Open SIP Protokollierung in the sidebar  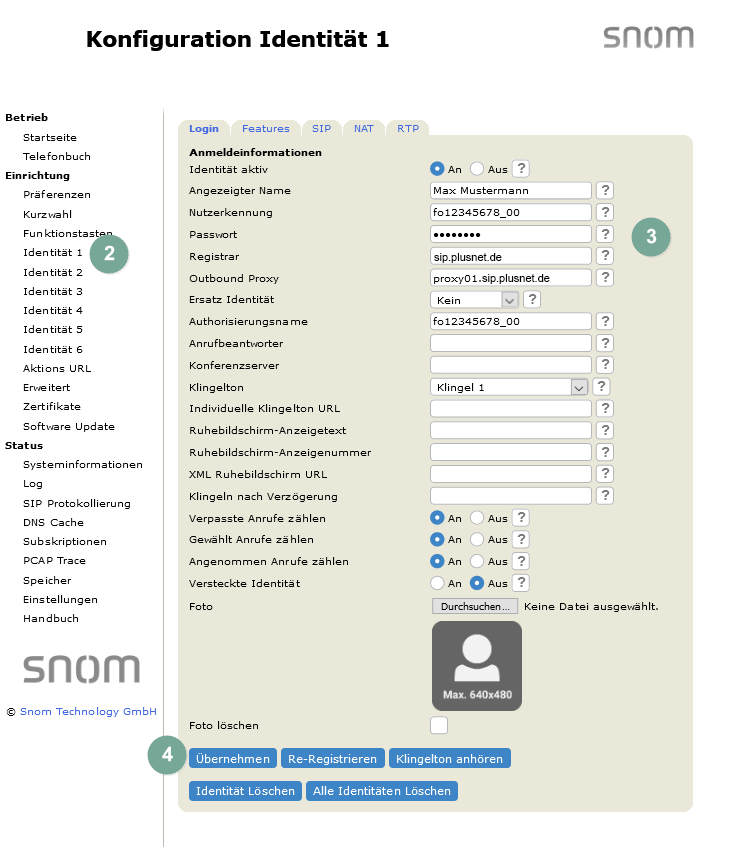tap(77, 503)
